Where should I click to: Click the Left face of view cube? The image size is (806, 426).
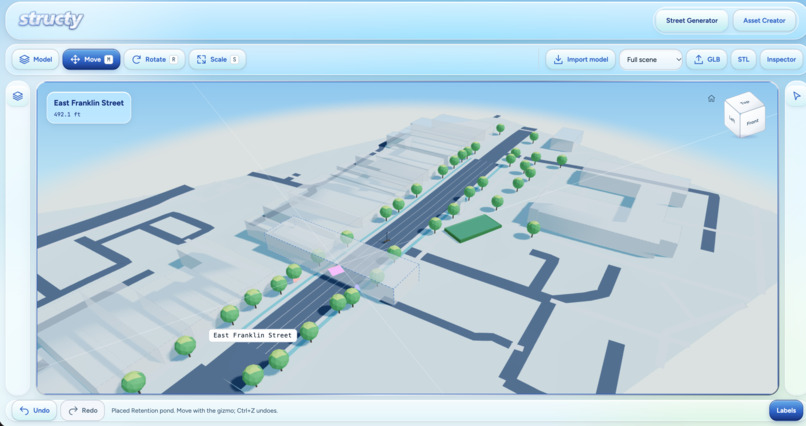click(732, 119)
